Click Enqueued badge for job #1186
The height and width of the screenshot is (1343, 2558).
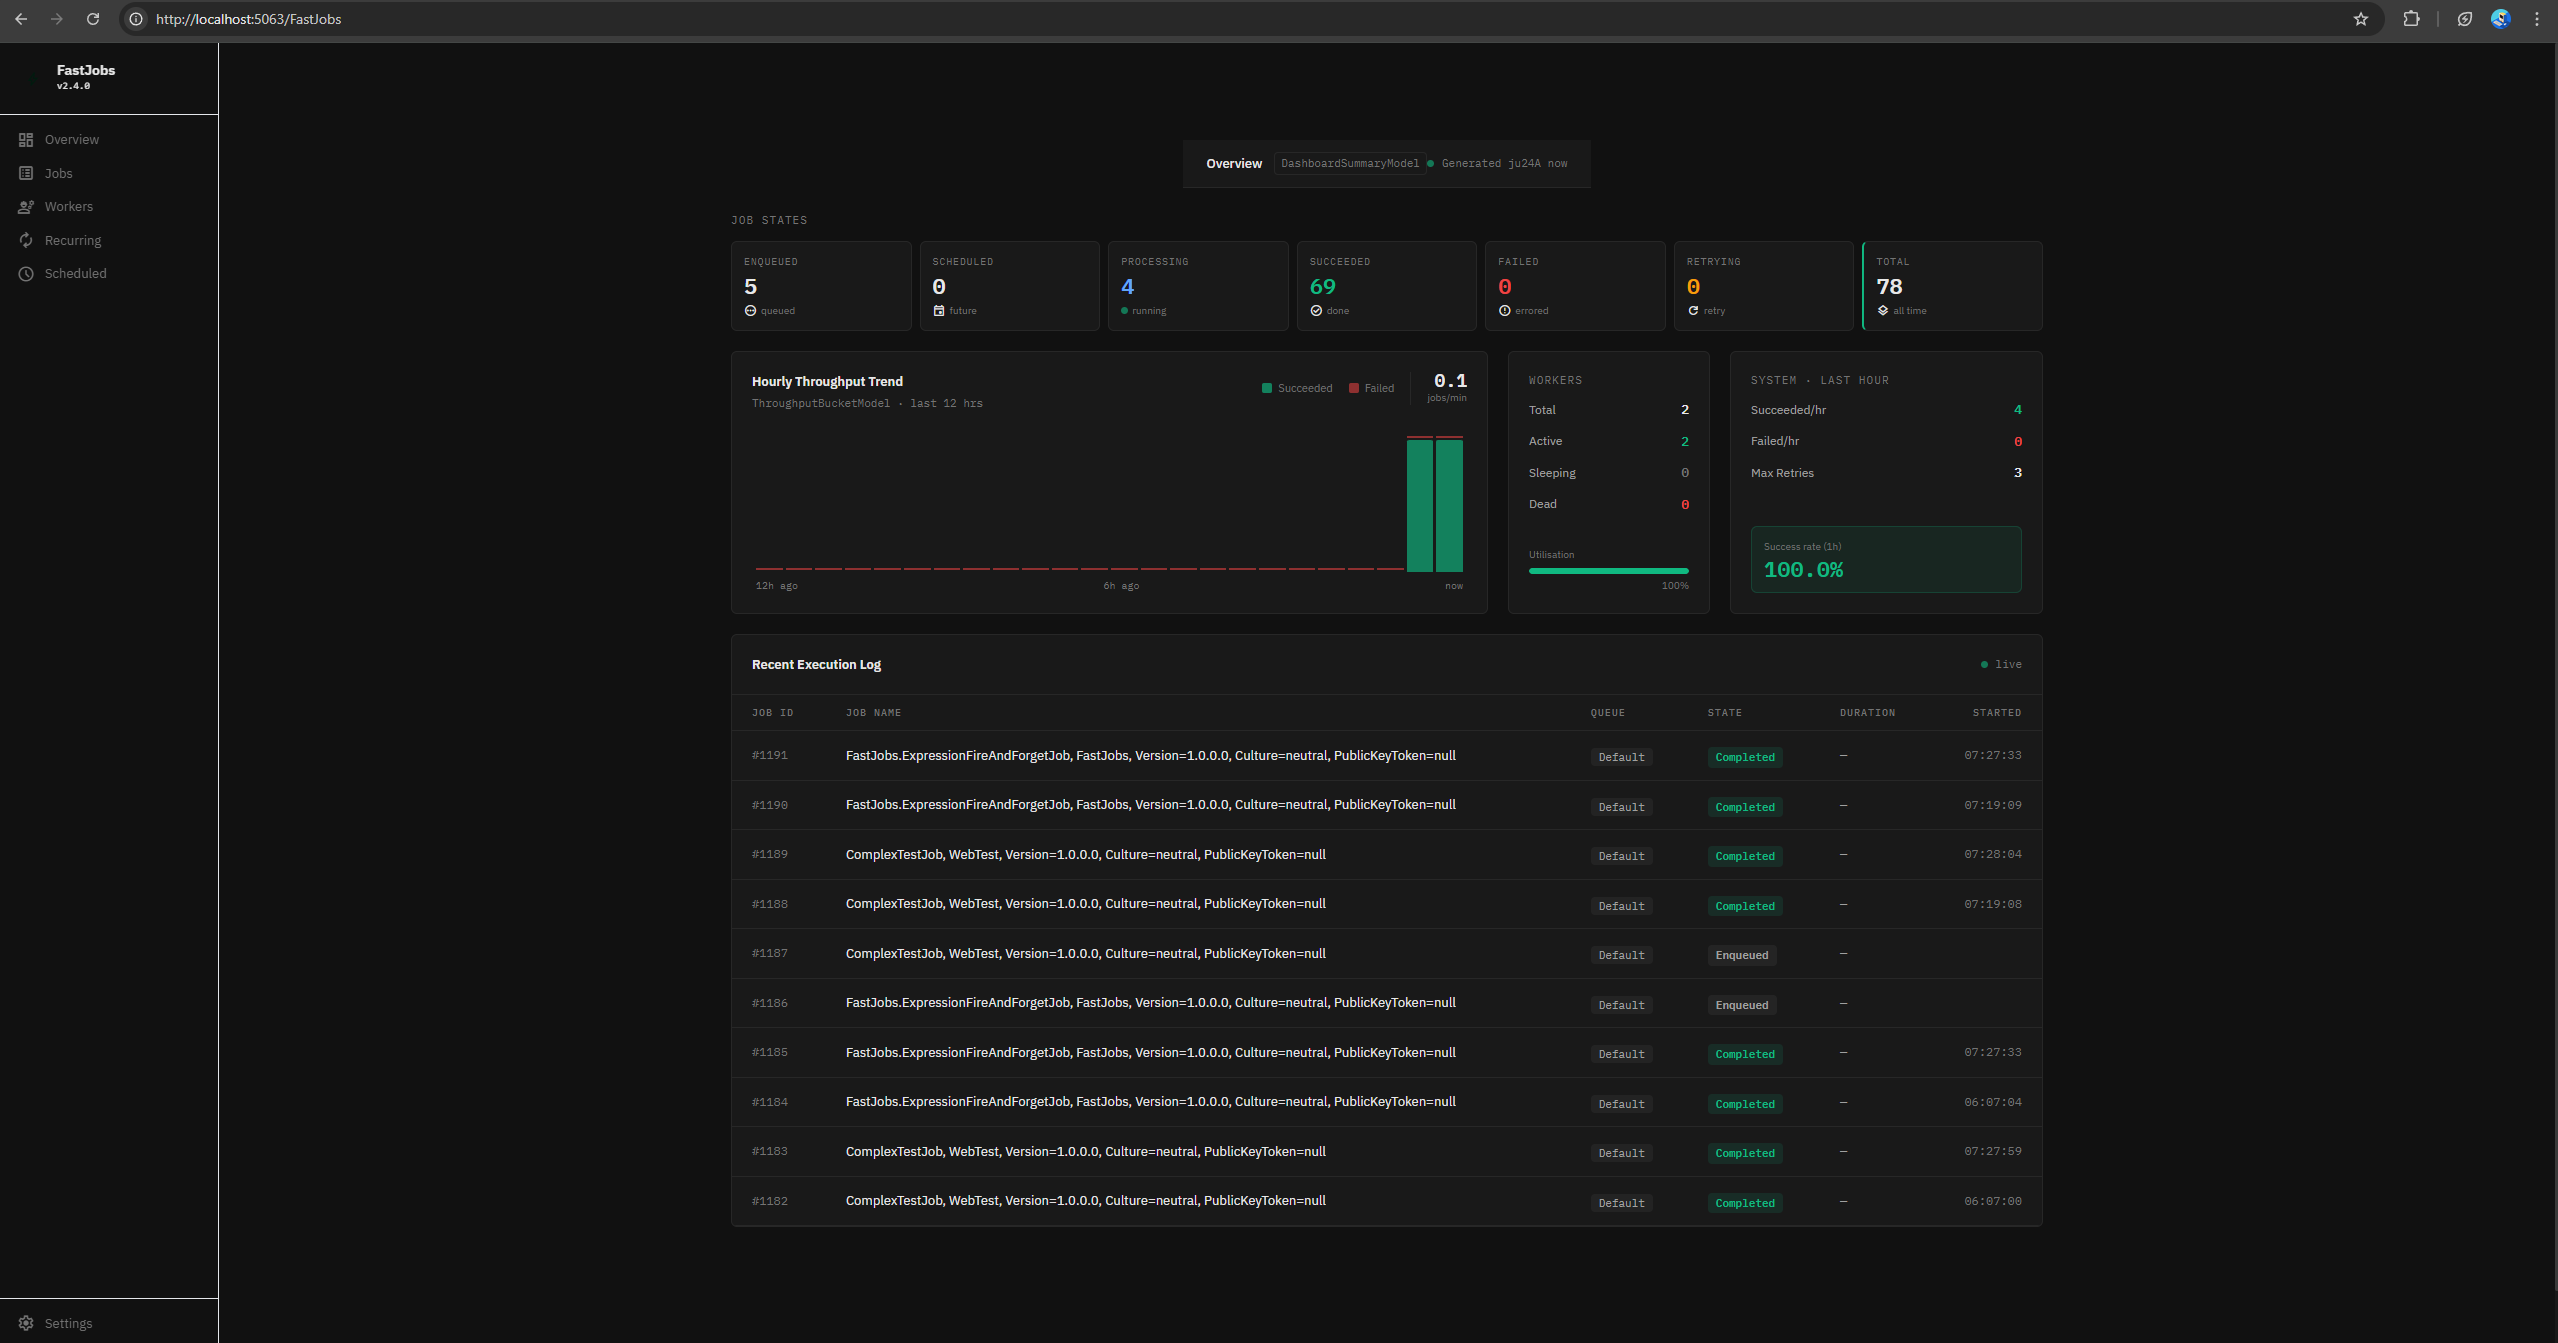coord(1742,1005)
